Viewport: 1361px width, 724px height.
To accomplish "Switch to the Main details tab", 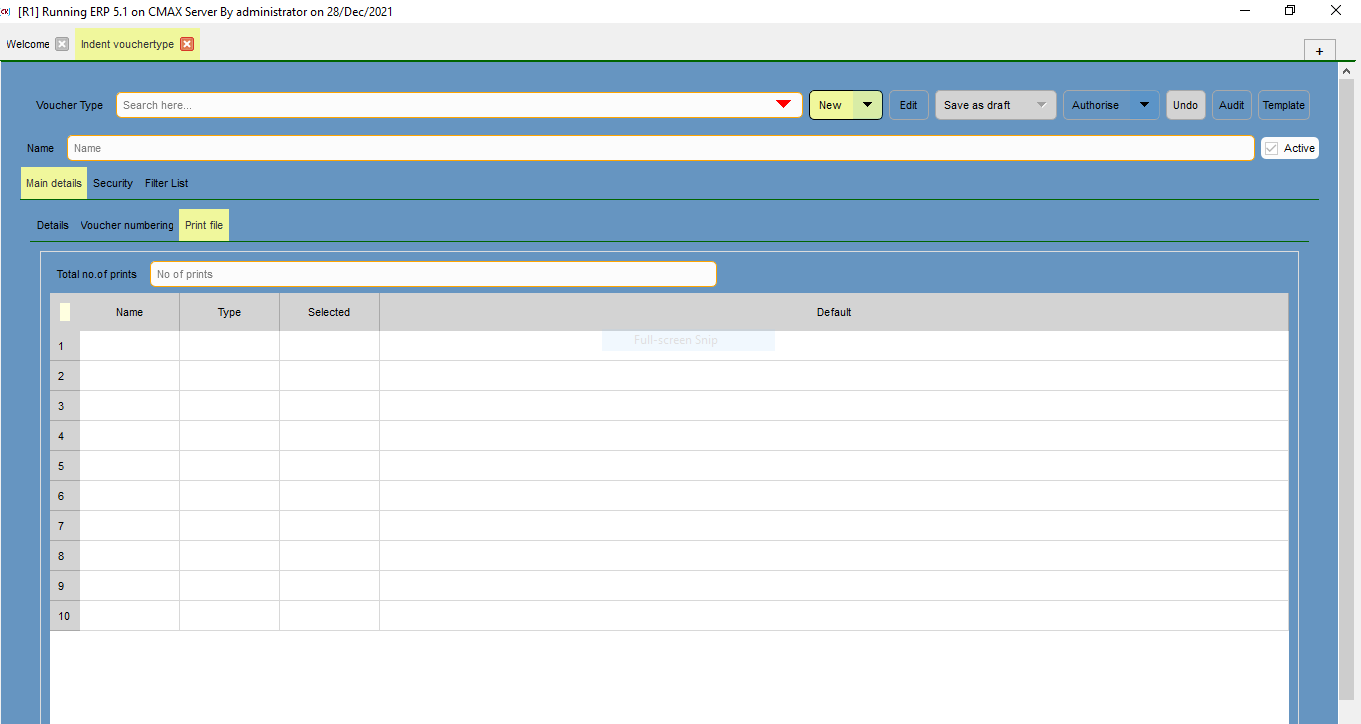I will [x=54, y=183].
